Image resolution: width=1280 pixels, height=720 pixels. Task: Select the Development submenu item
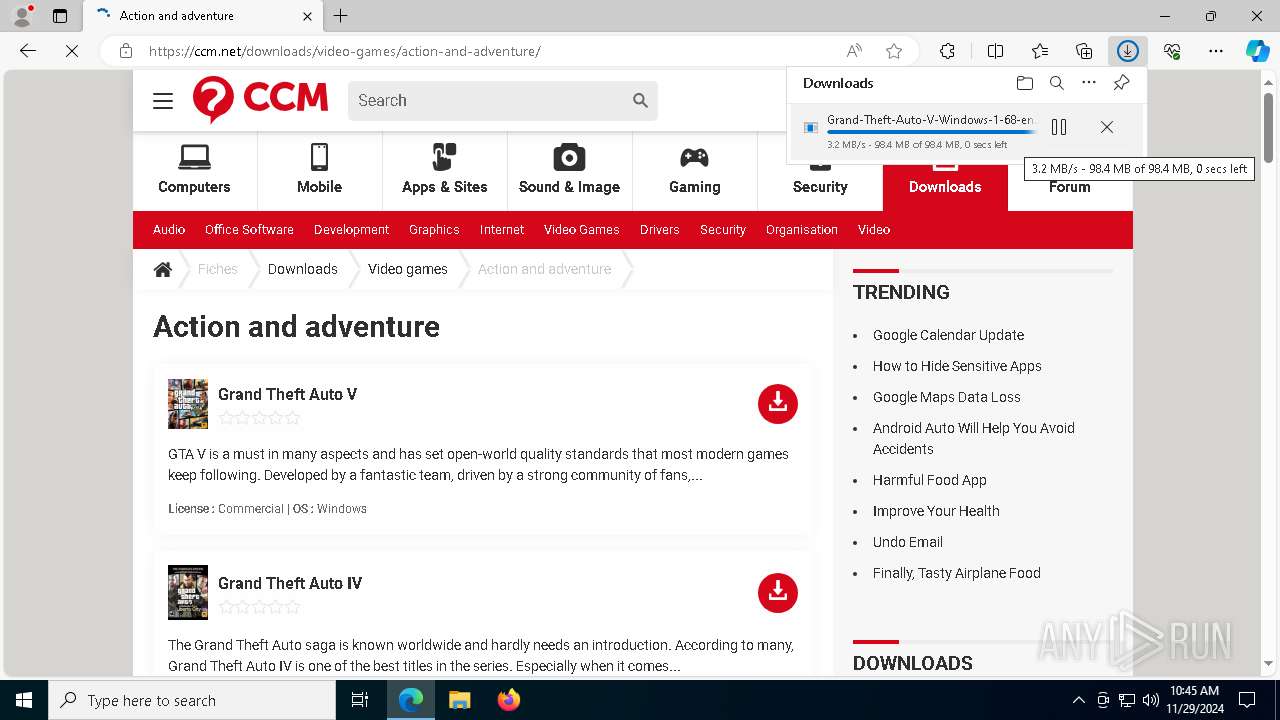click(x=351, y=230)
